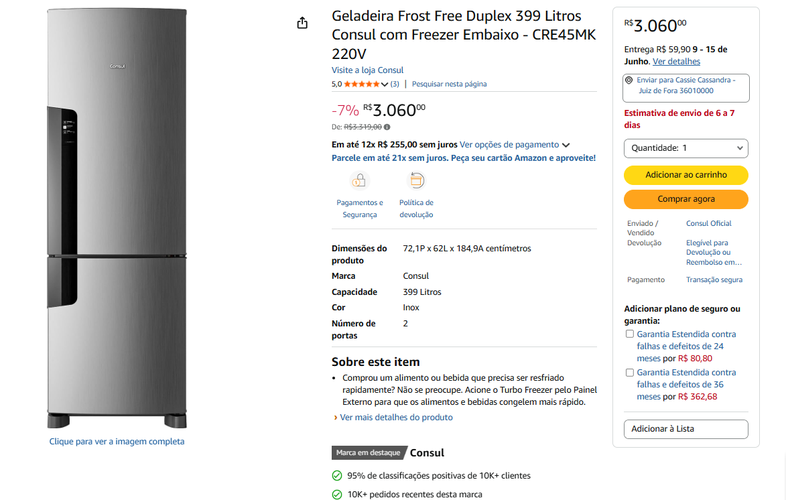Viewport: 786px width, 500px height.
Task: Open the Pagamentos e Segurança lock icon
Action: click(359, 181)
